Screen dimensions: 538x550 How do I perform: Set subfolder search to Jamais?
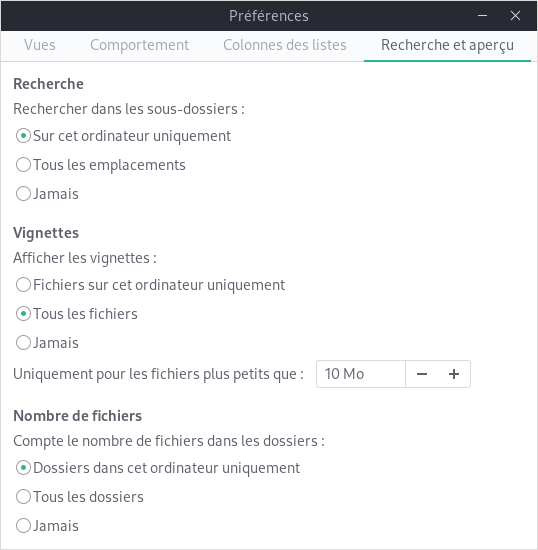47,194
